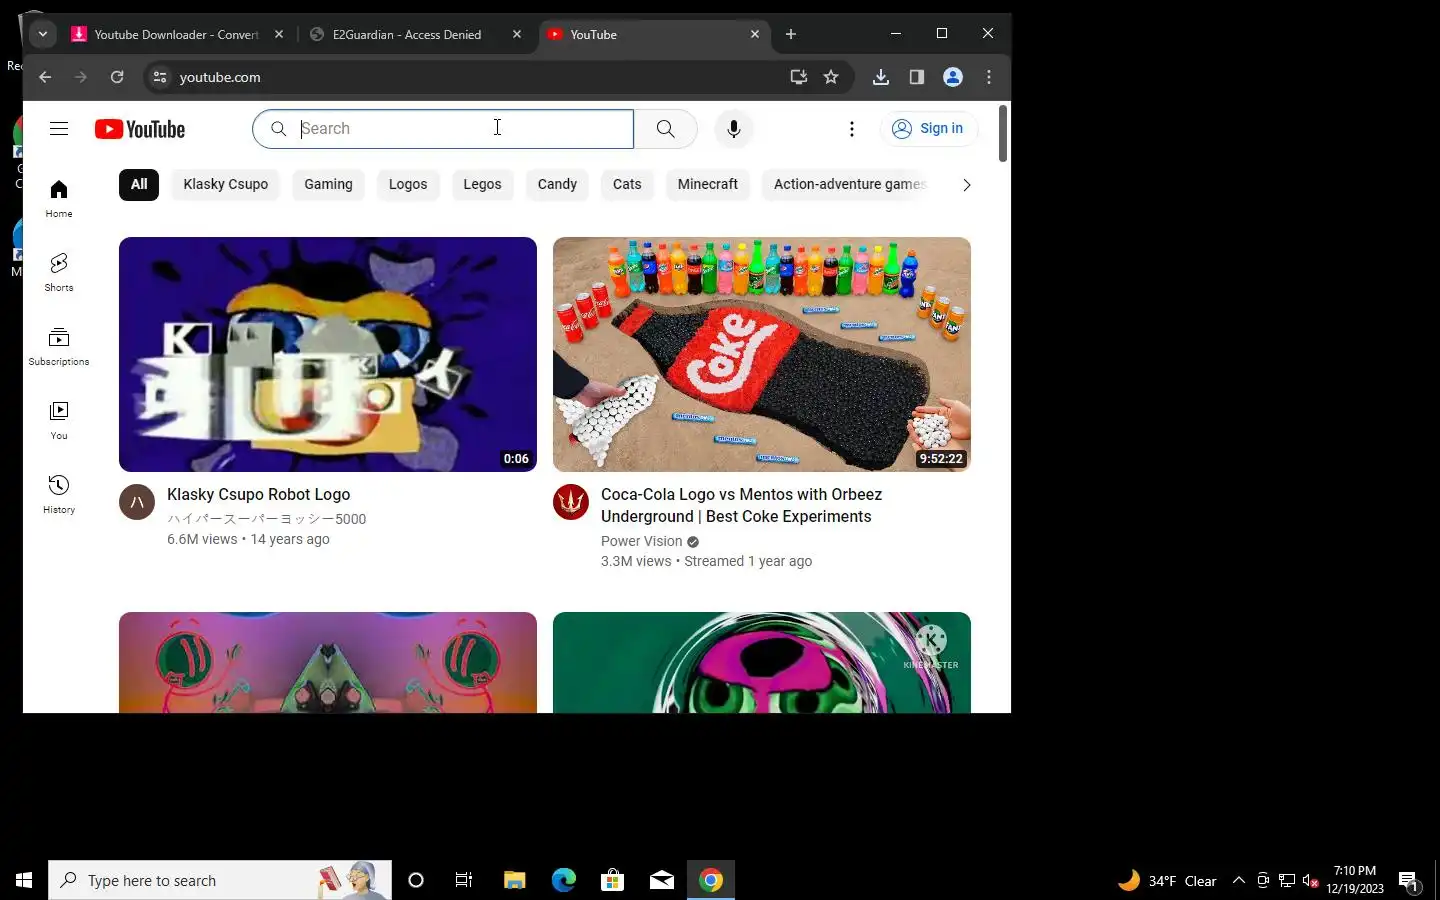1440x900 pixels.
Task: Open ハイパースーパーヨッシー5000 channel link
Action: click(266, 519)
